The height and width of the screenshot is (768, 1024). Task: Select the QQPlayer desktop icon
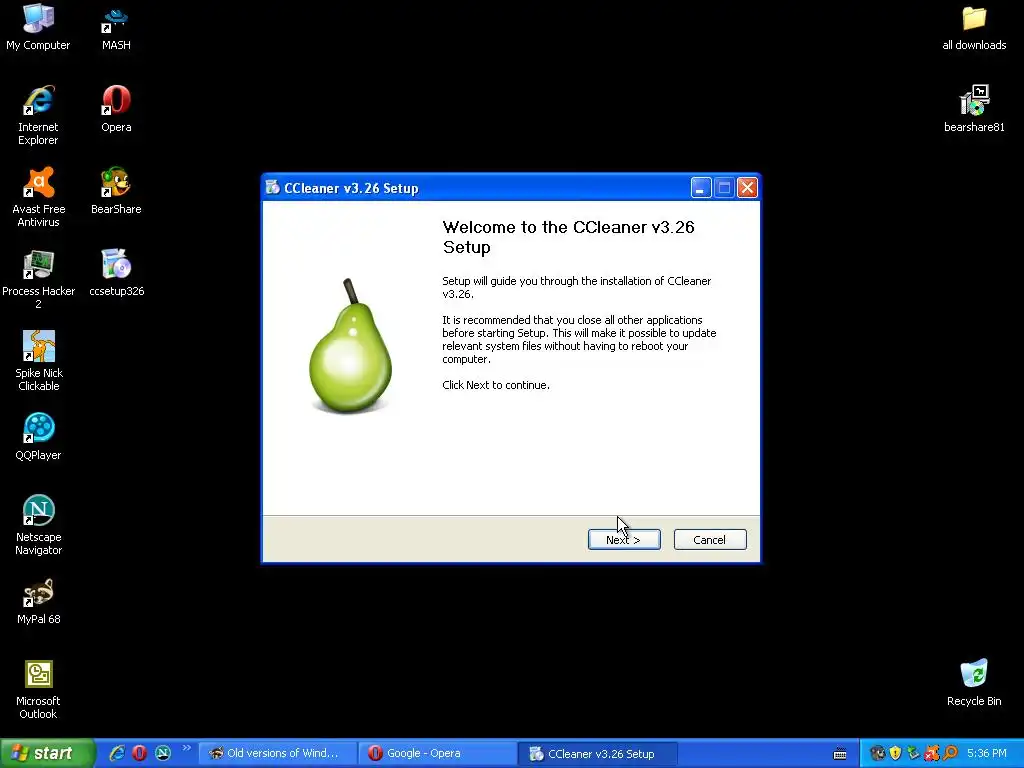[x=39, y=438]
